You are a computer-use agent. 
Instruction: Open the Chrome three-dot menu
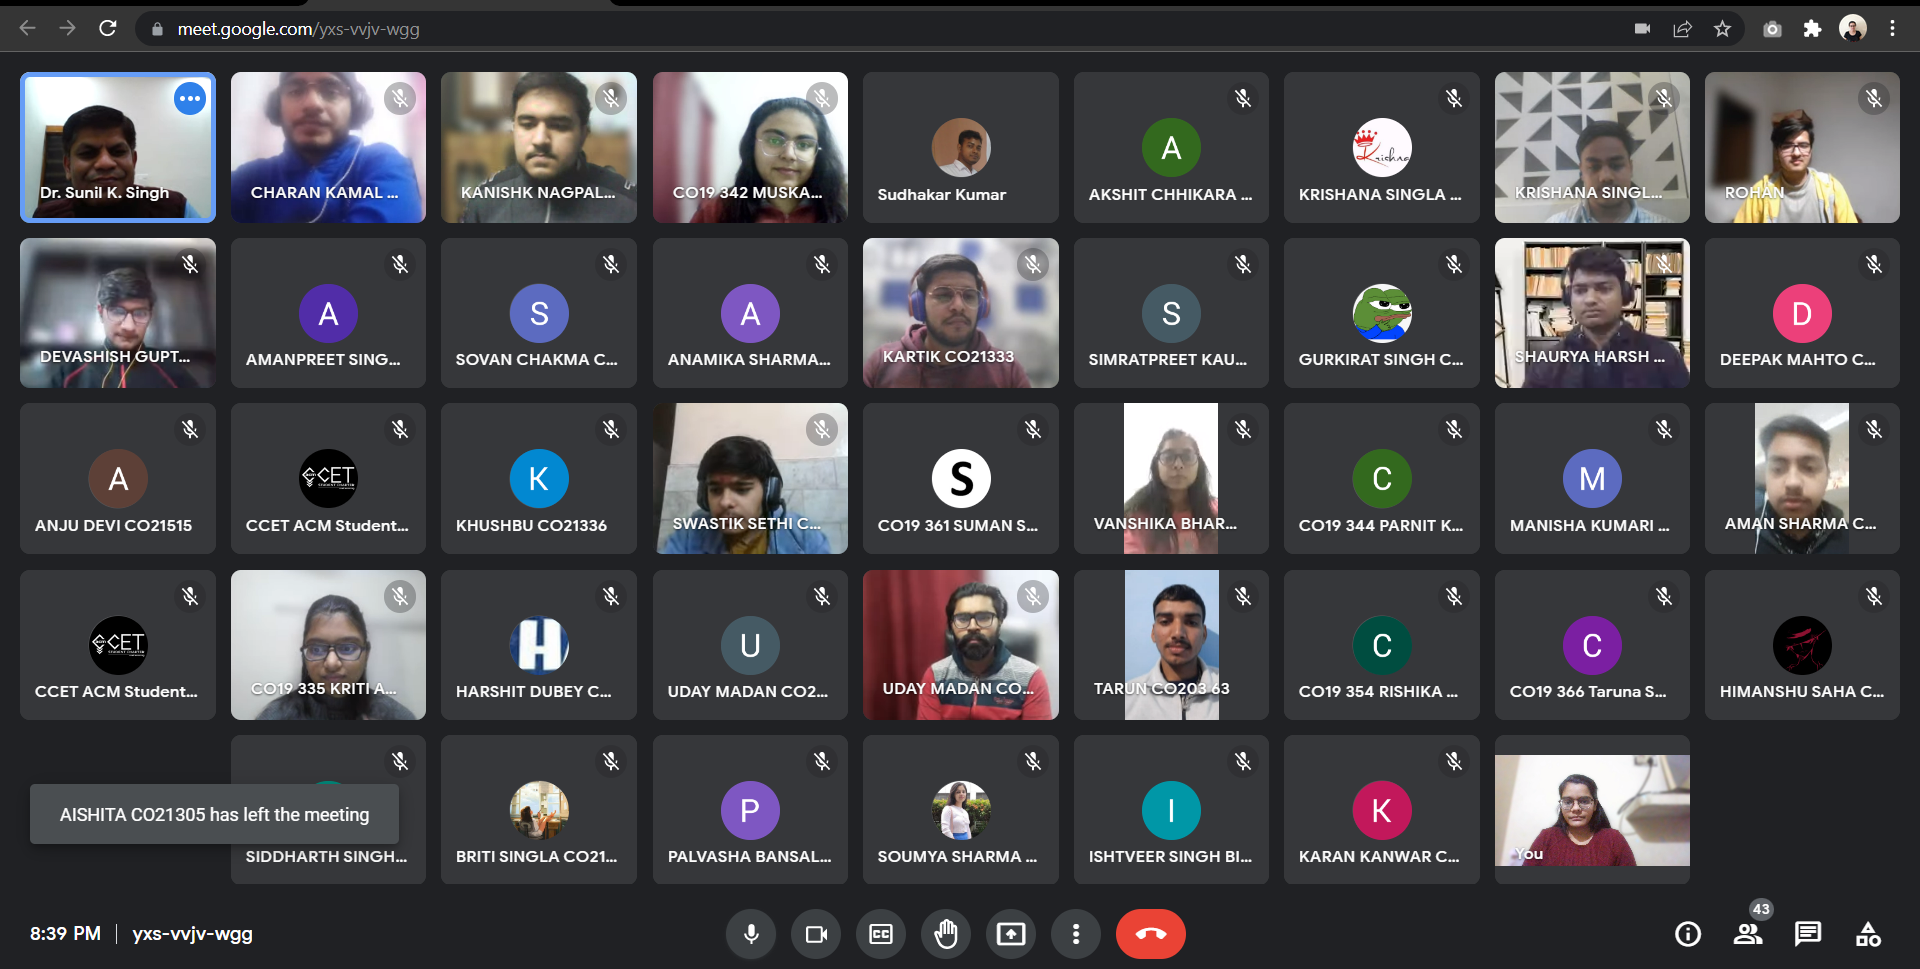(1892, 29)
